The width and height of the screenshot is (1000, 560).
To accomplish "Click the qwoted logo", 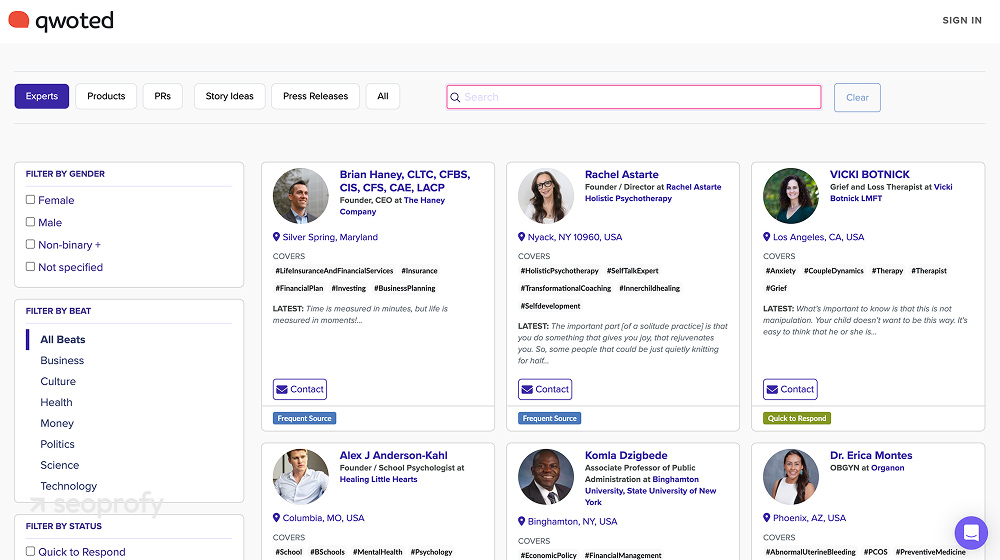I will tap(61, 21).
